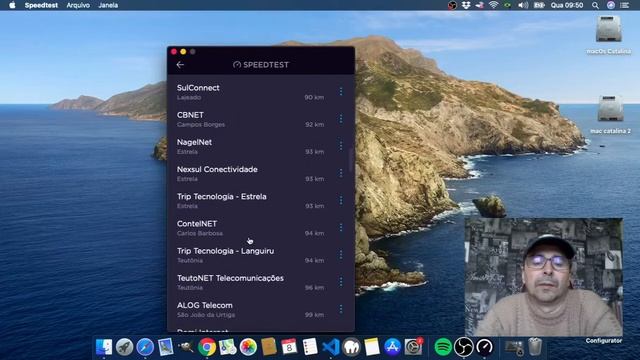
Task: Open options dots for Nexsul Conectividade
Action: pyautogui.click(x=341, y=173)
